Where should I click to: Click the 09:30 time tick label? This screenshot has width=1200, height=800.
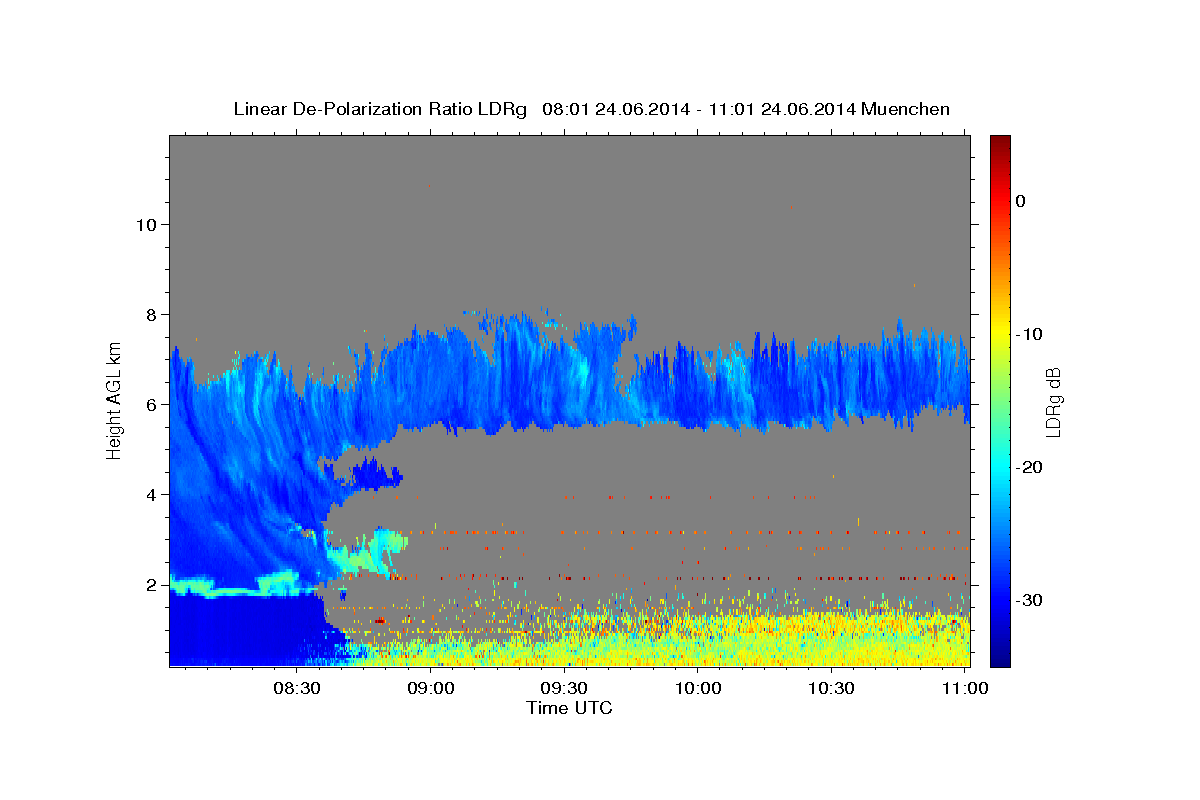[x=564, y=688]
